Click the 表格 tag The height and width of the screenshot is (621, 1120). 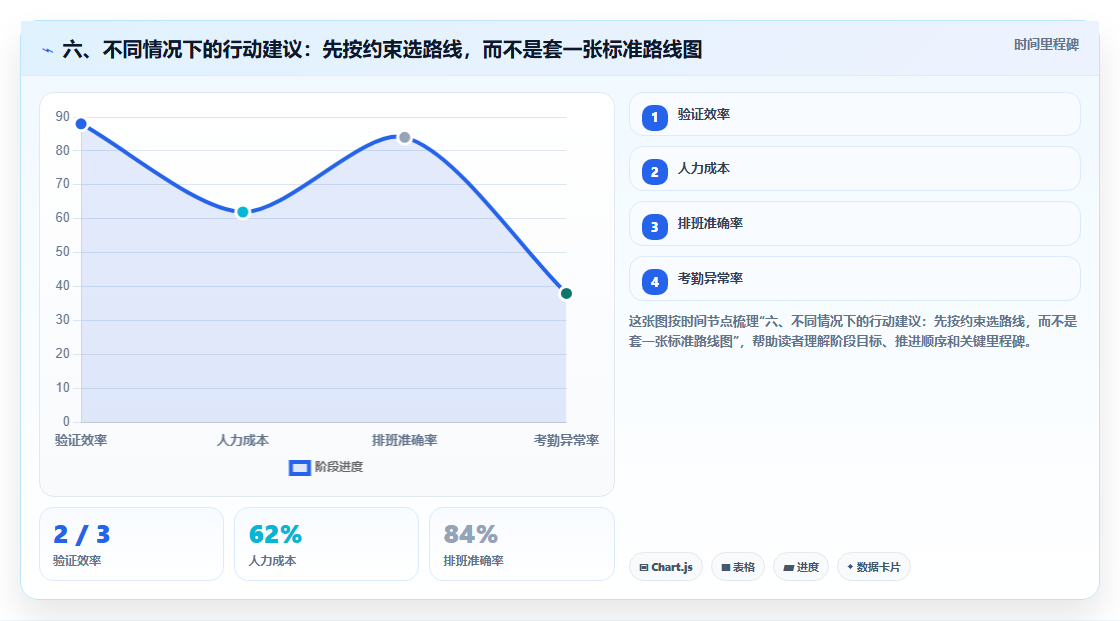(x=738, y=567)
